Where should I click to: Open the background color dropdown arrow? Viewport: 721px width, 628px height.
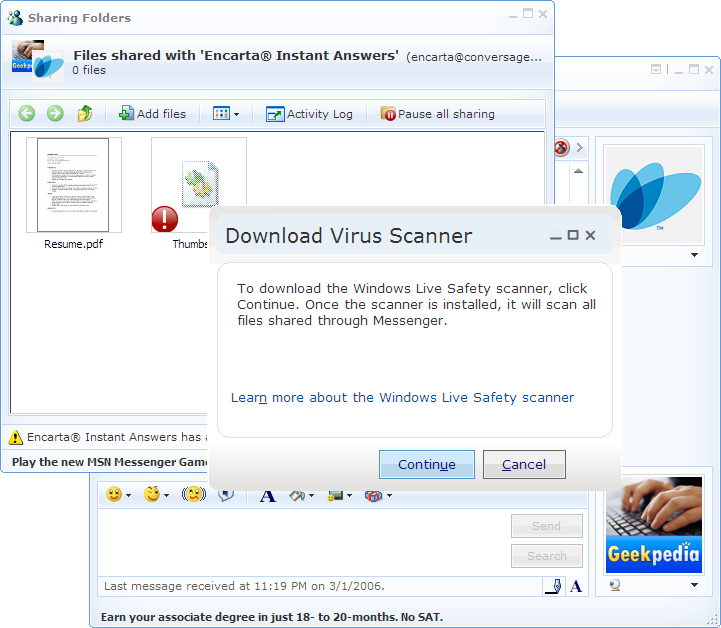click(x=312, y=496)
